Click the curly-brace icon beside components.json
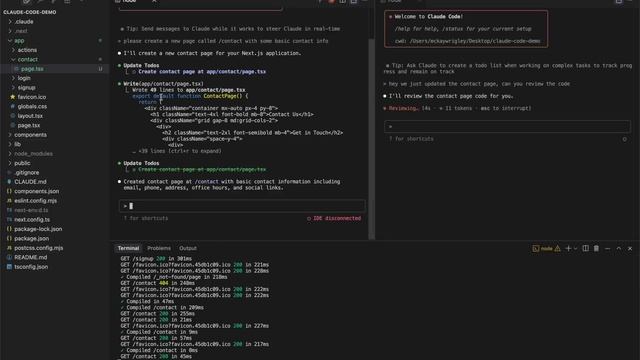The width and height of the screenshot is (640, 360). coord(9,191)
